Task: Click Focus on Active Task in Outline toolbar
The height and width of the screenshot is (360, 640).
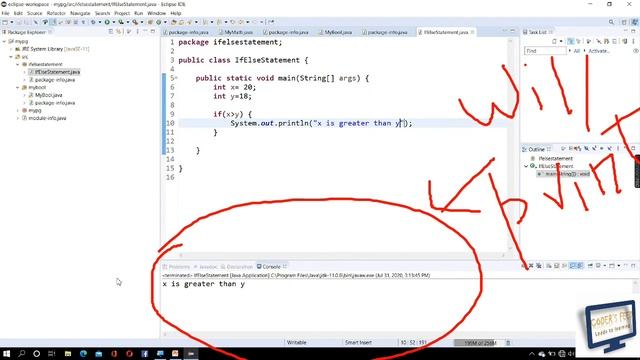Action: click(563, 149)
